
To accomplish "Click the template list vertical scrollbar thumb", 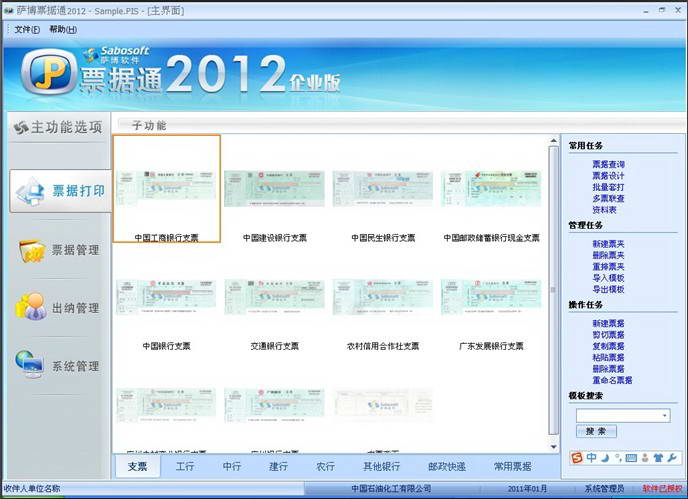I will click(x=554, y=290).
